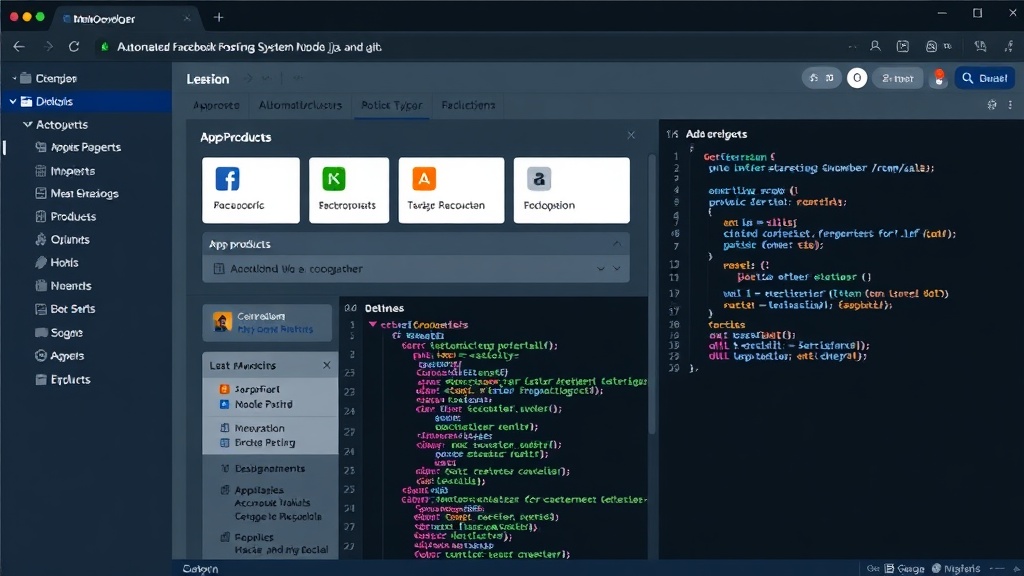
Task: Select the Meuration list item
Action: [x=259, y=428]
